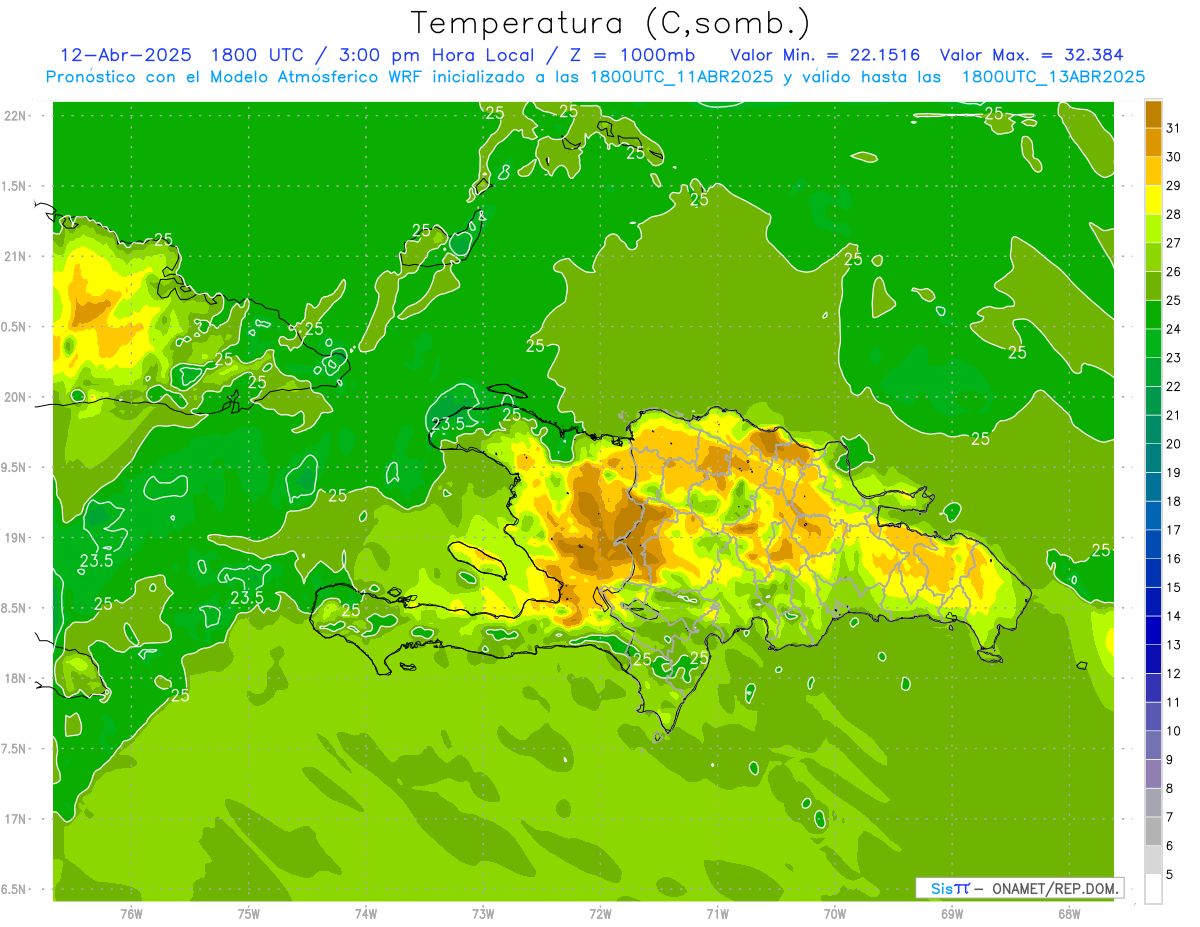Click the "71W" longitude axis label
Viewport: 1200px width, 927px height.
[x=717, y=914]
